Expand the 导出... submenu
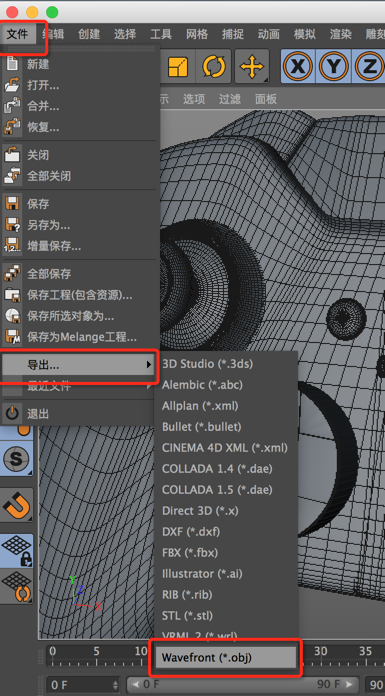This screenshot has height=696, width=385. click(x=78, y=365)
